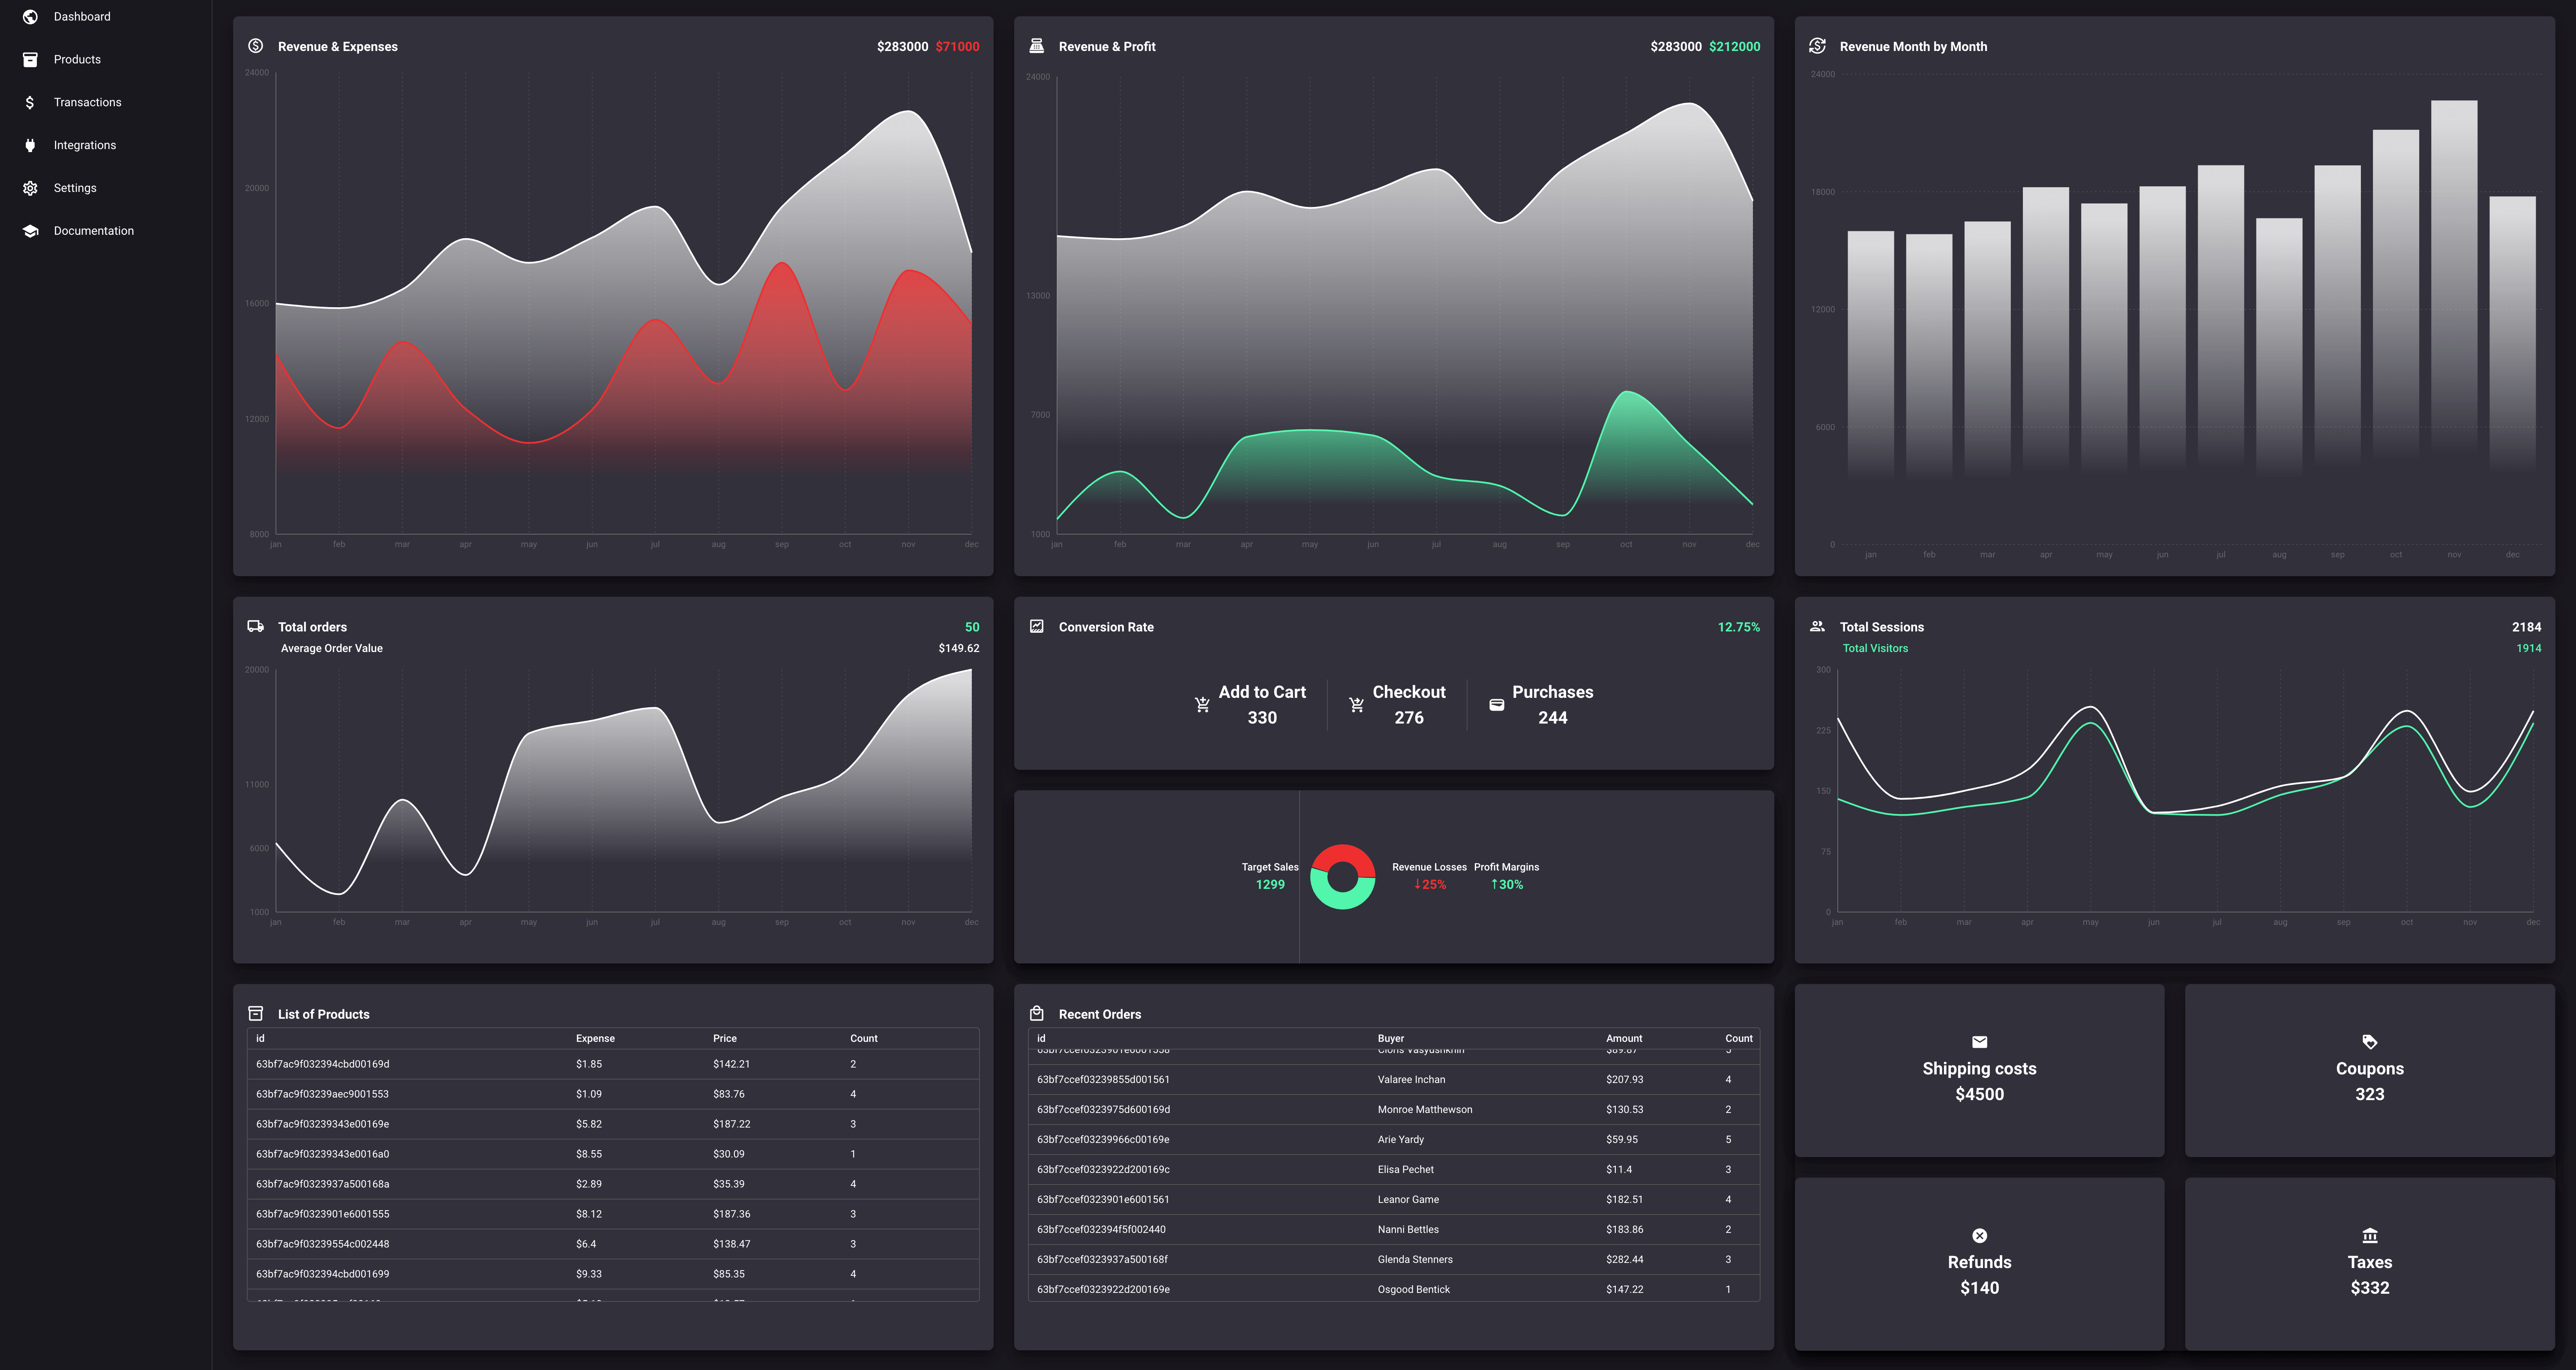Click the Integrations plug icon

tap(30, 145)
